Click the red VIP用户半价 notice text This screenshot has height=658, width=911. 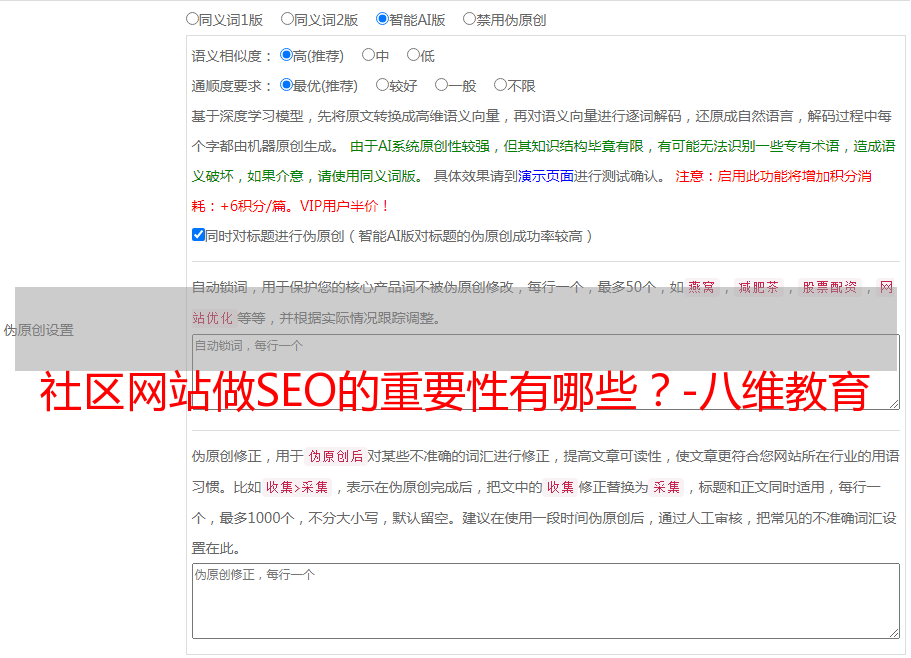(x=344, y=206)
